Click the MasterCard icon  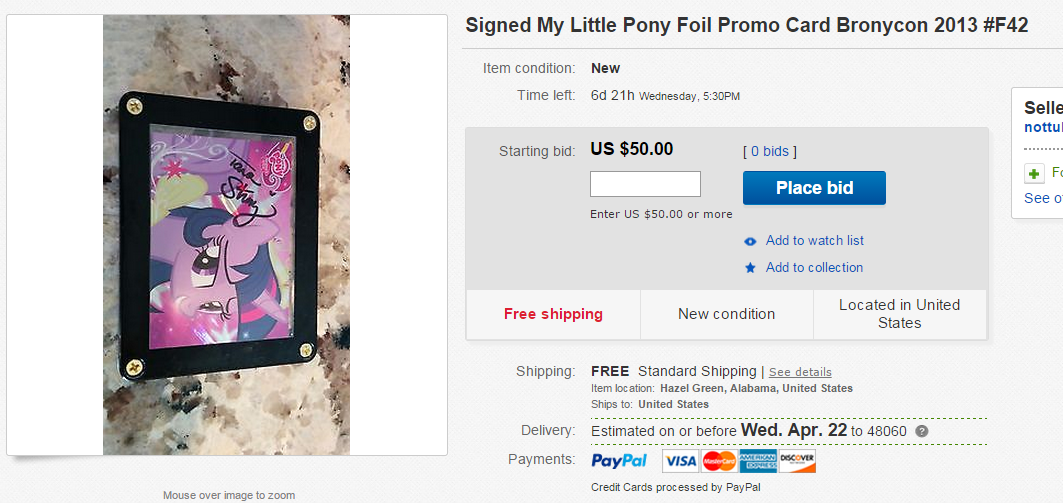pyautogui.click(x=719, y=461)
